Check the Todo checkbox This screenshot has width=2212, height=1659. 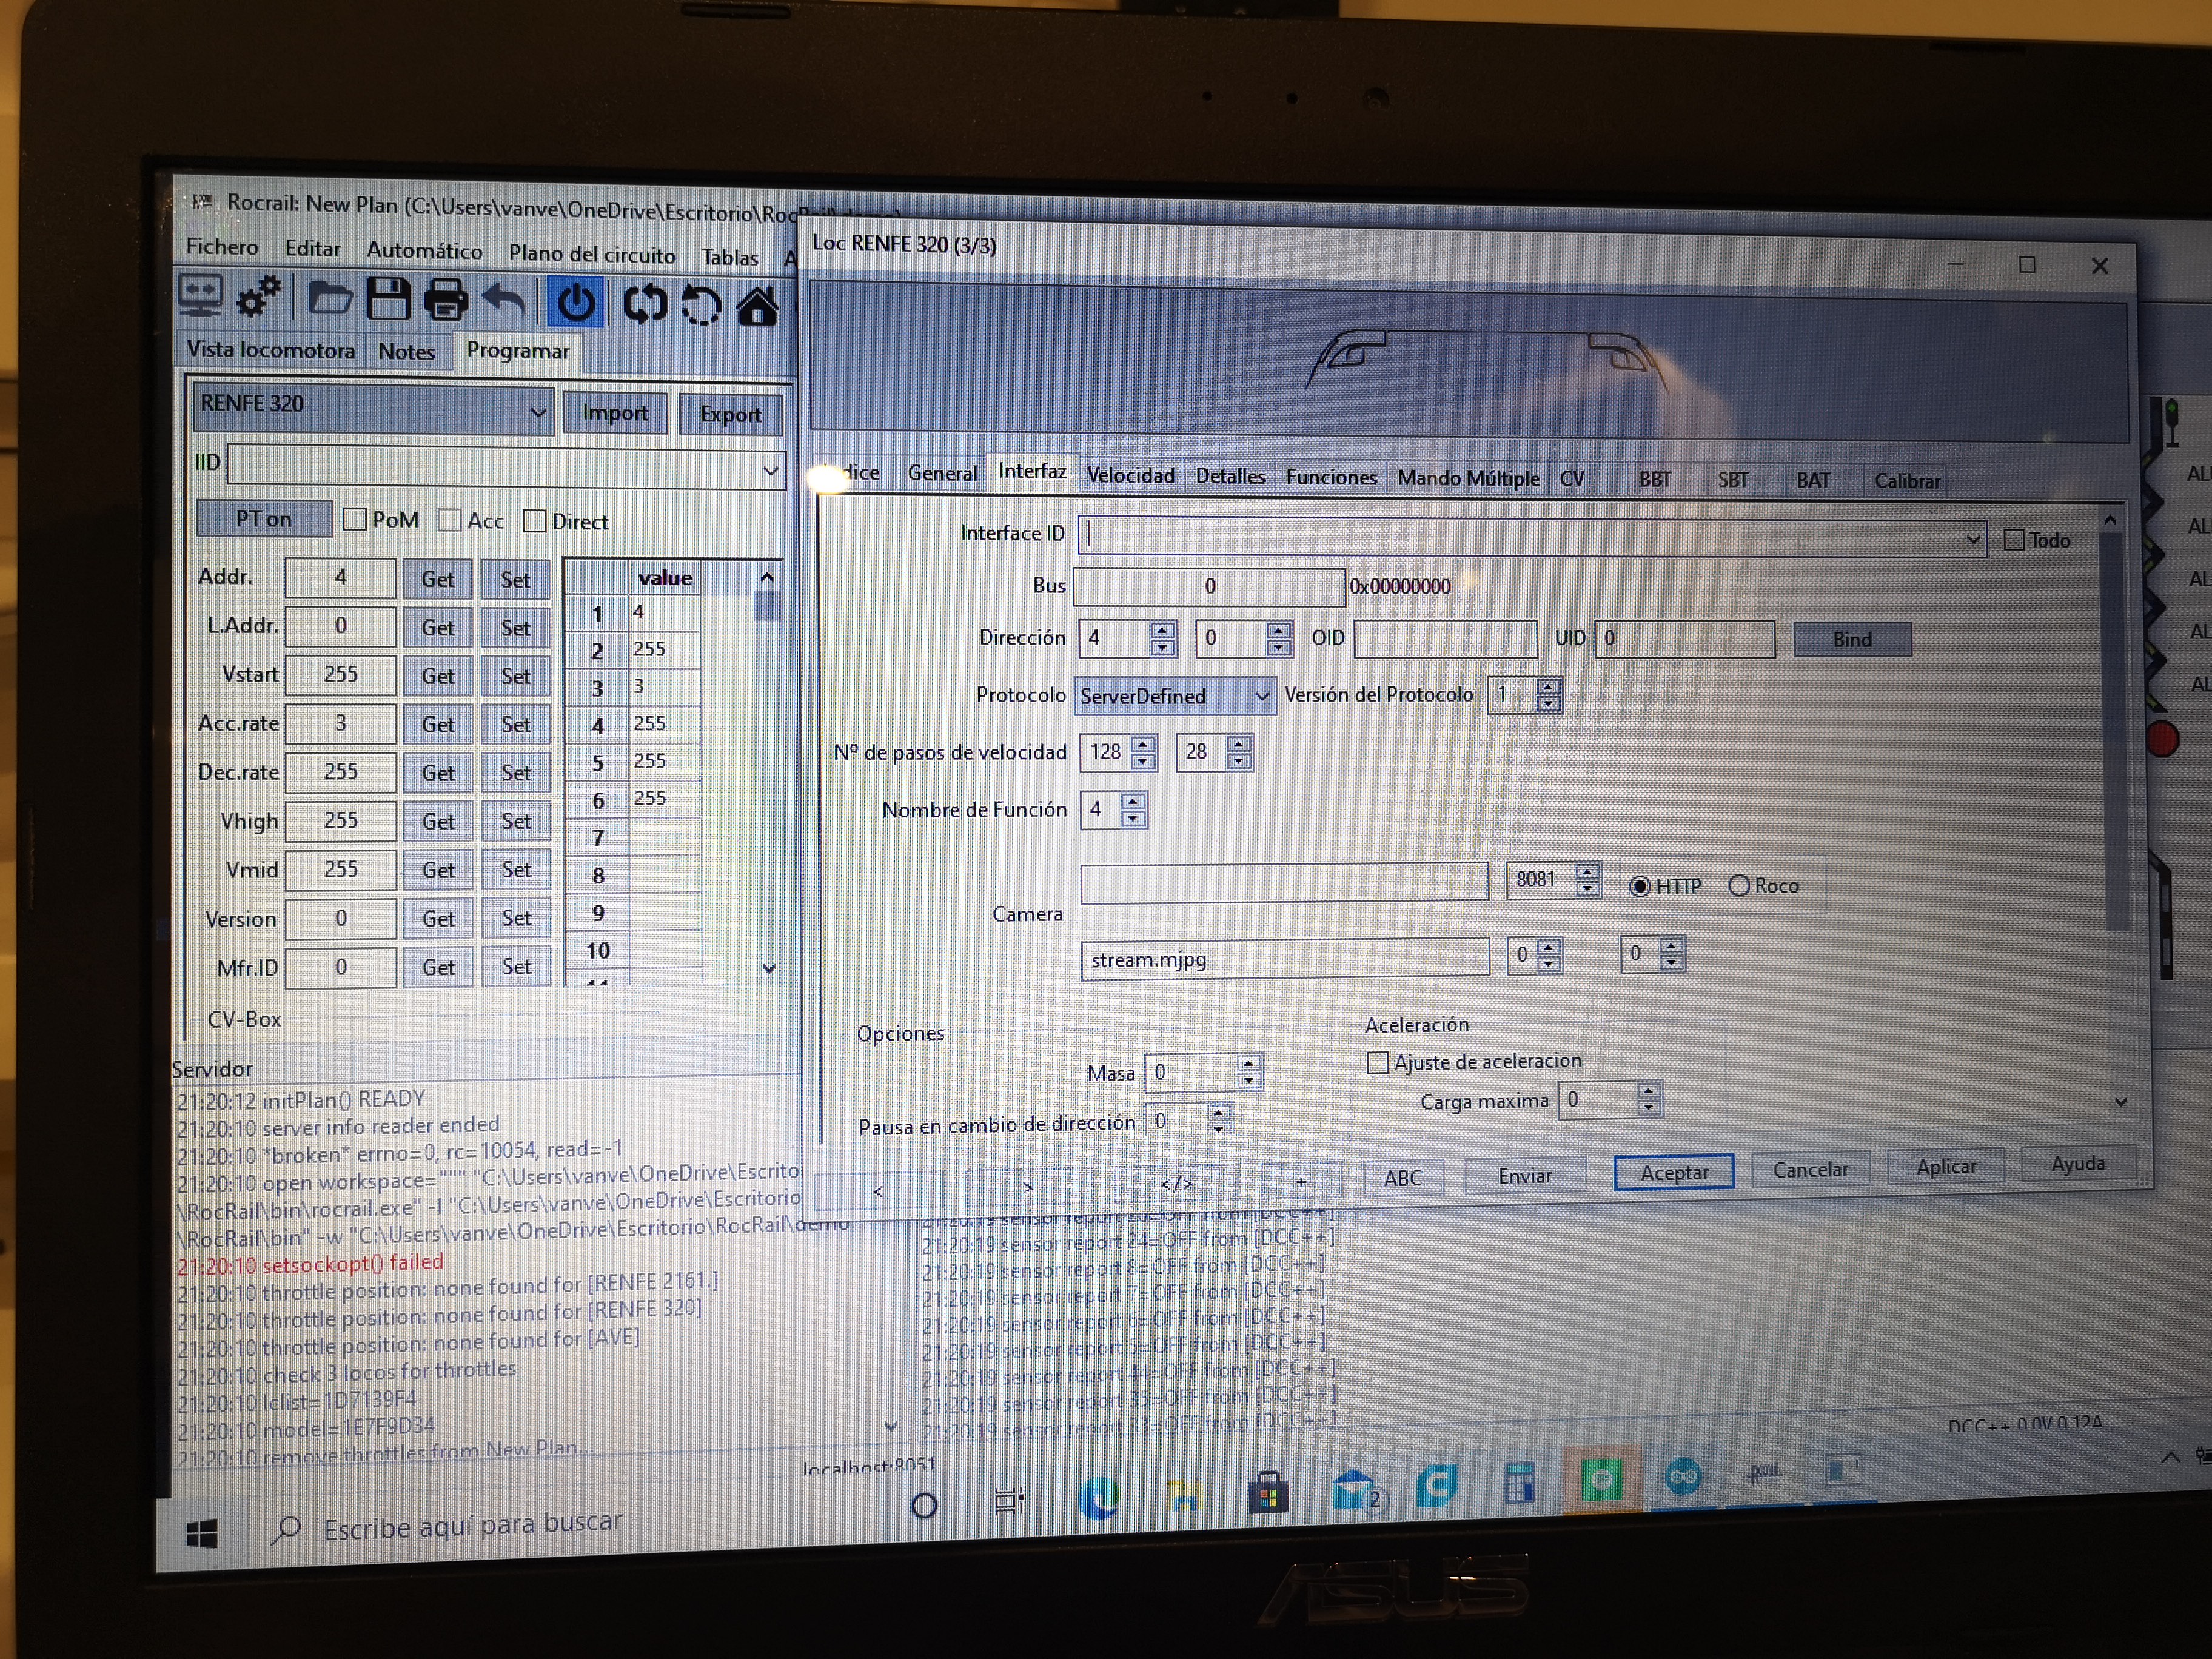click(x=2014, y=540)
